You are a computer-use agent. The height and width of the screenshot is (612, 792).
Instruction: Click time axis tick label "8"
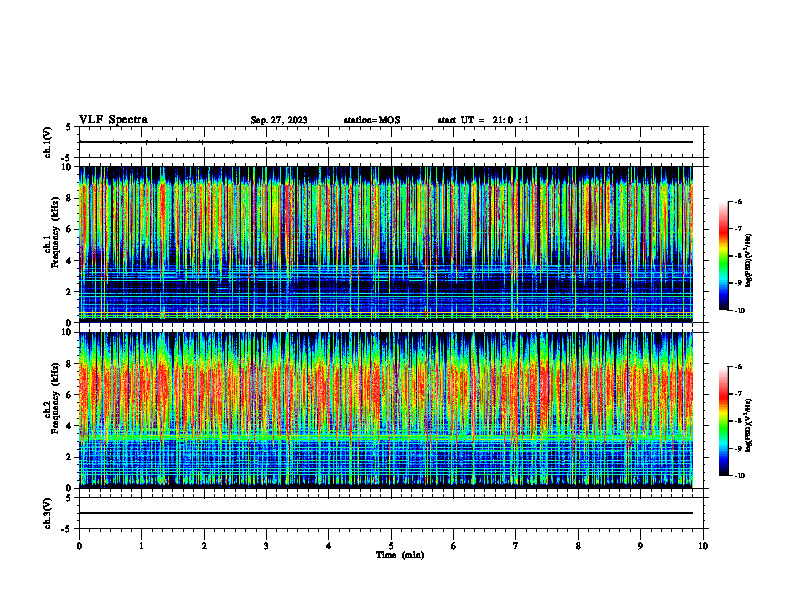578,546
